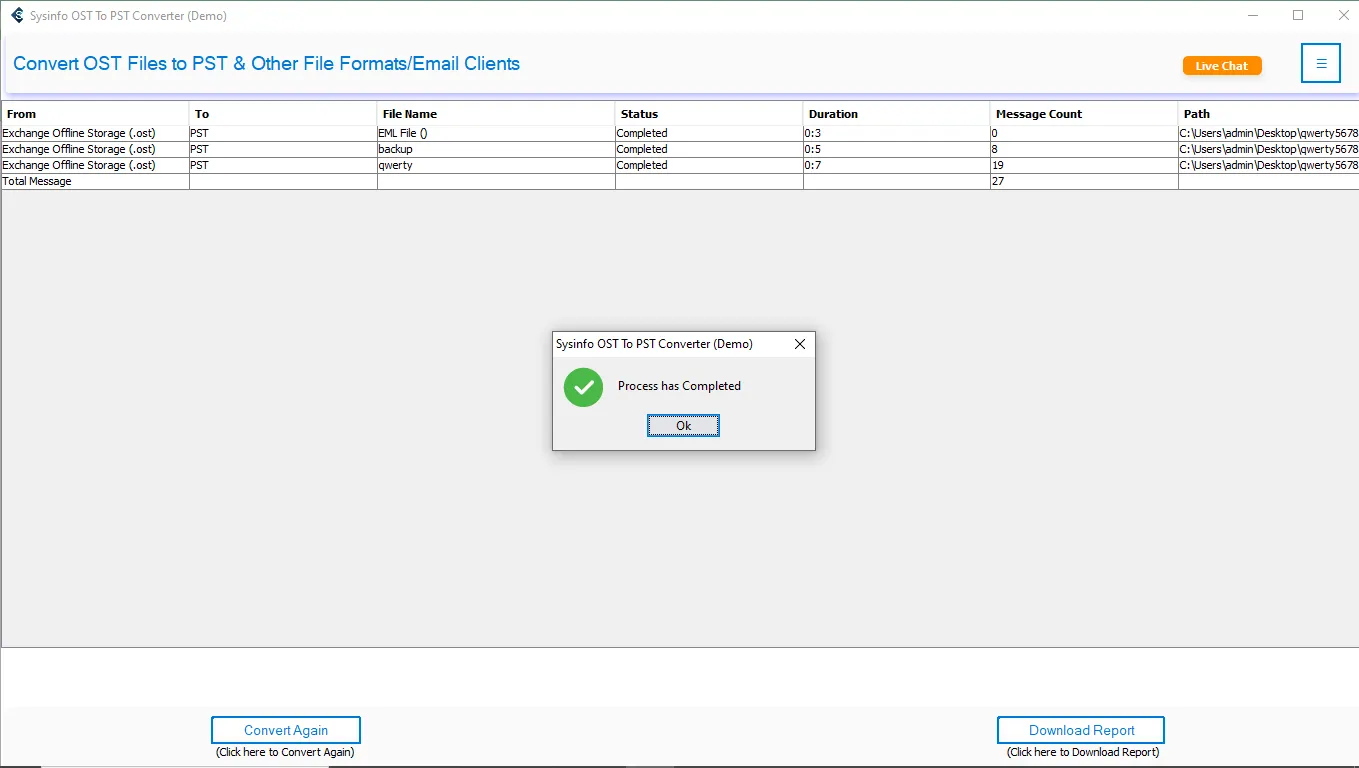Image resolution: width=1359 pixels, height=768 pixels.
Task: Click the Convert Again button
Action: pos(286,730)
